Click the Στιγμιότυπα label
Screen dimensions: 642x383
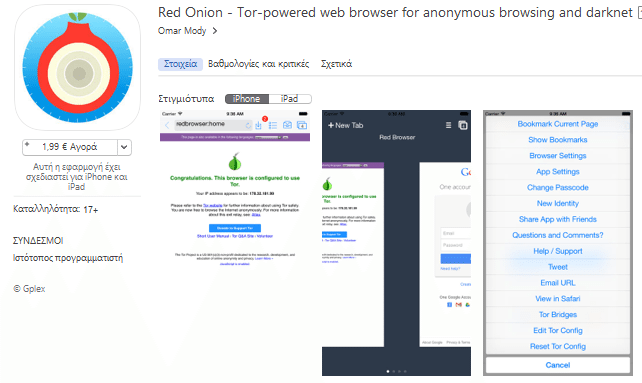[x=186, y=99]
